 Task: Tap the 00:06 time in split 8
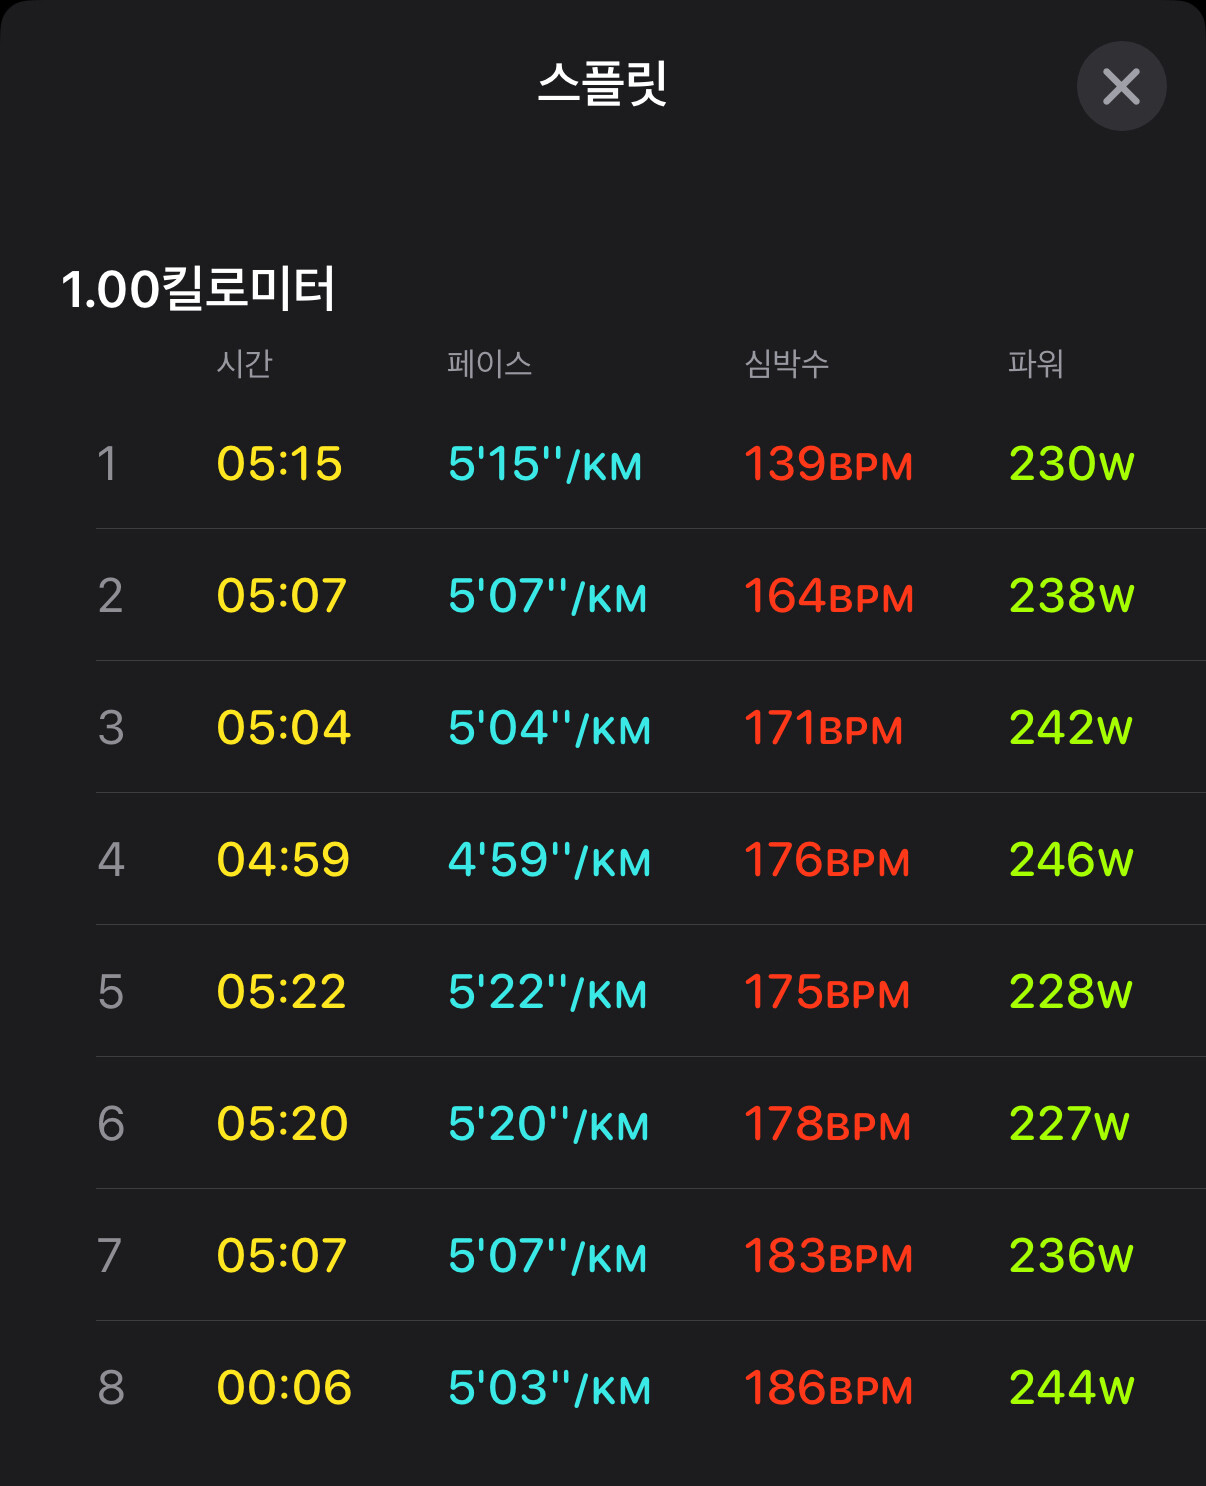[284, 1388]
